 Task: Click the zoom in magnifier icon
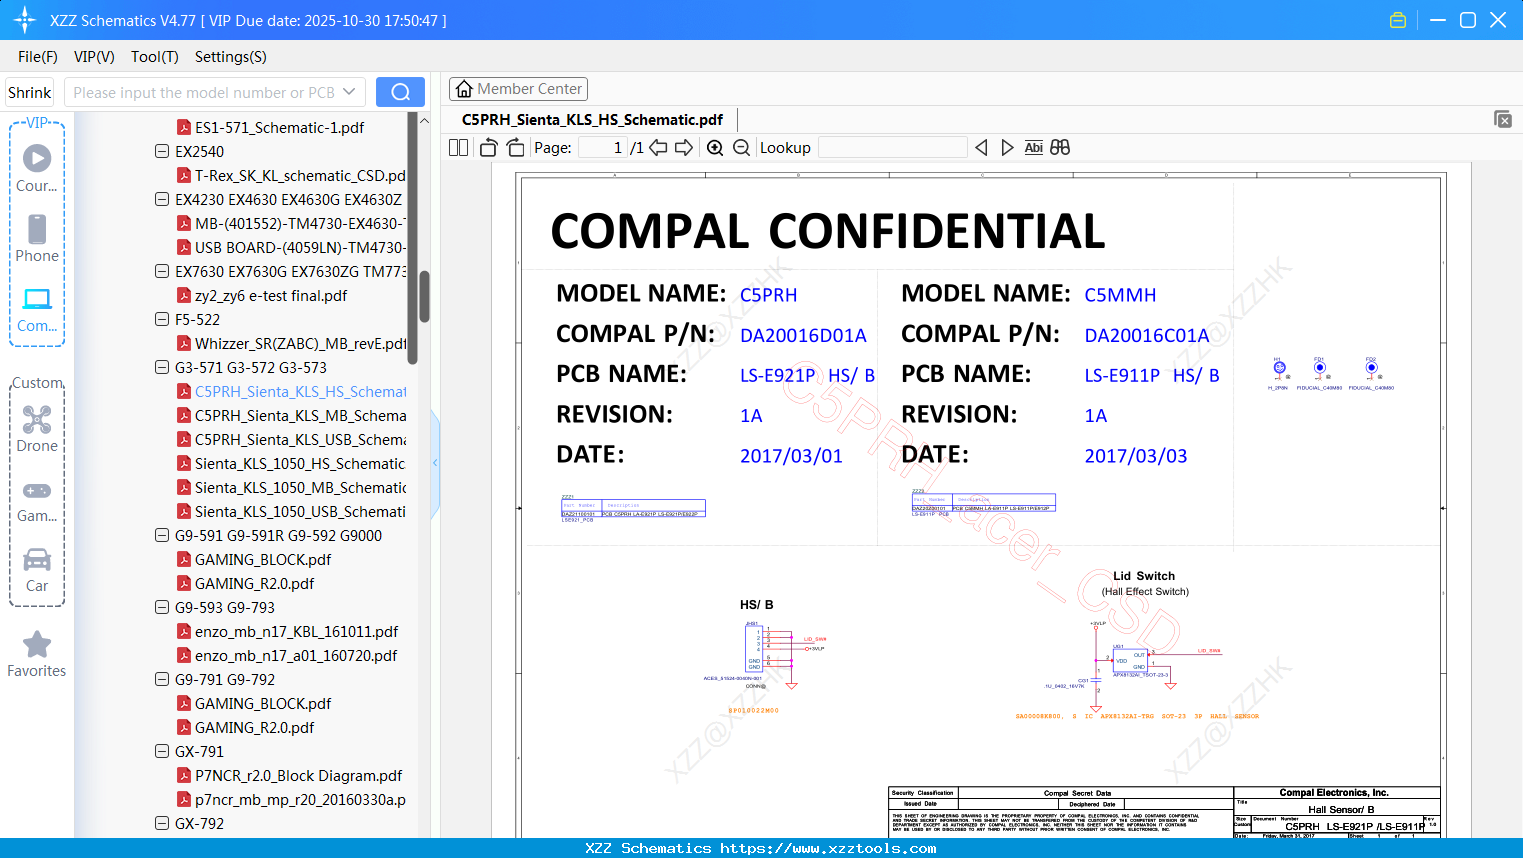[715, 148]
